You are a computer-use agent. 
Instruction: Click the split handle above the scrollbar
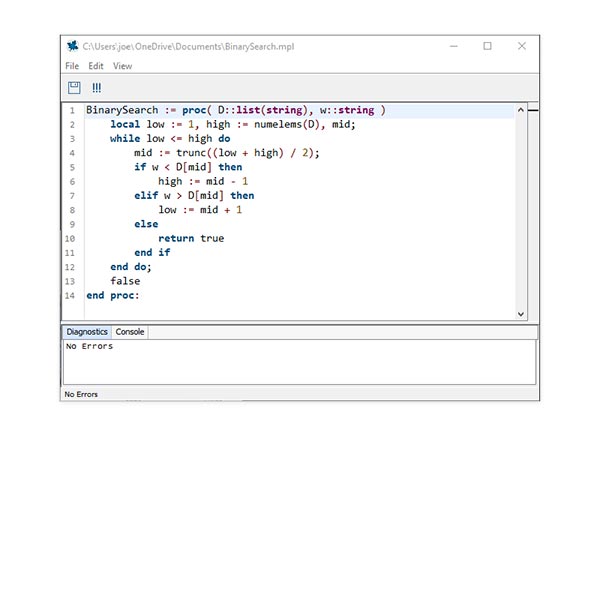pos(532,108)
